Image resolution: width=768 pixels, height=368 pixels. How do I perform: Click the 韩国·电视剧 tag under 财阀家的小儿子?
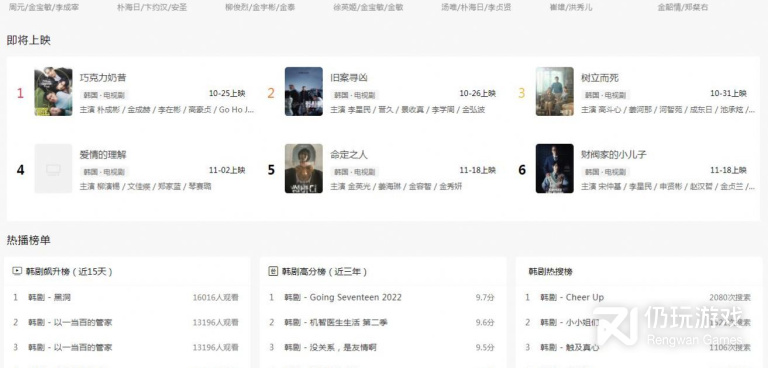coord(605,172)
